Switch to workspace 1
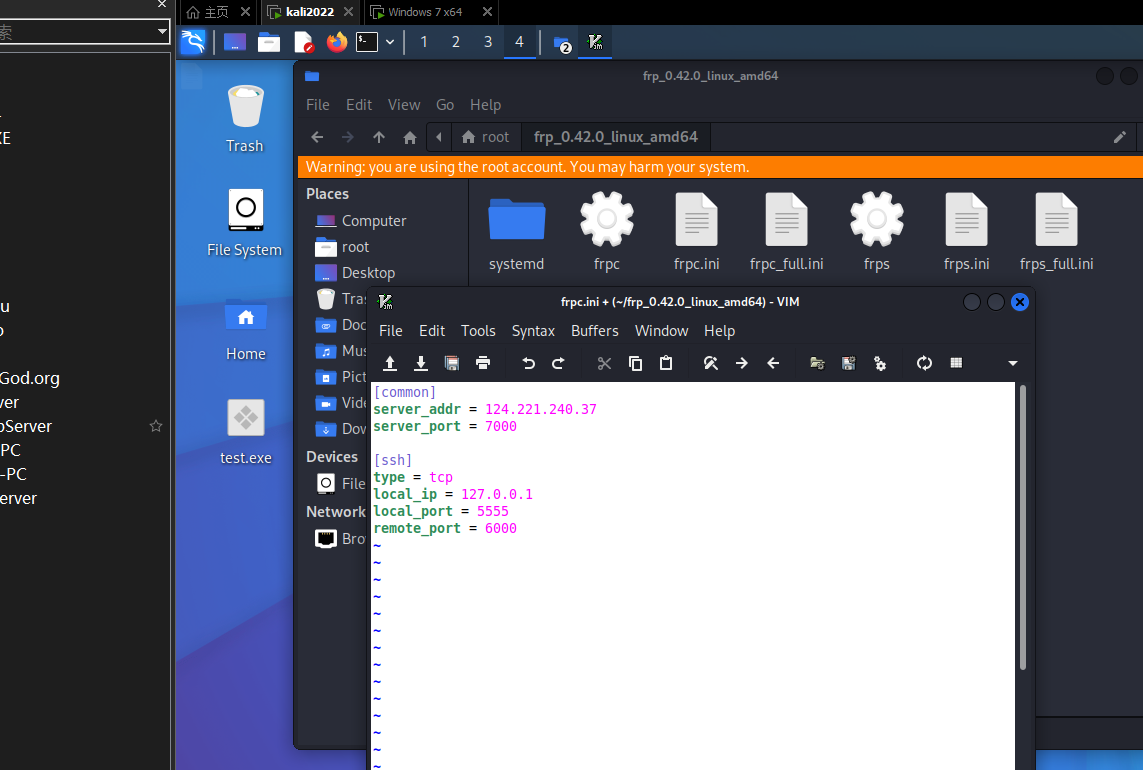 click(424, 42)
